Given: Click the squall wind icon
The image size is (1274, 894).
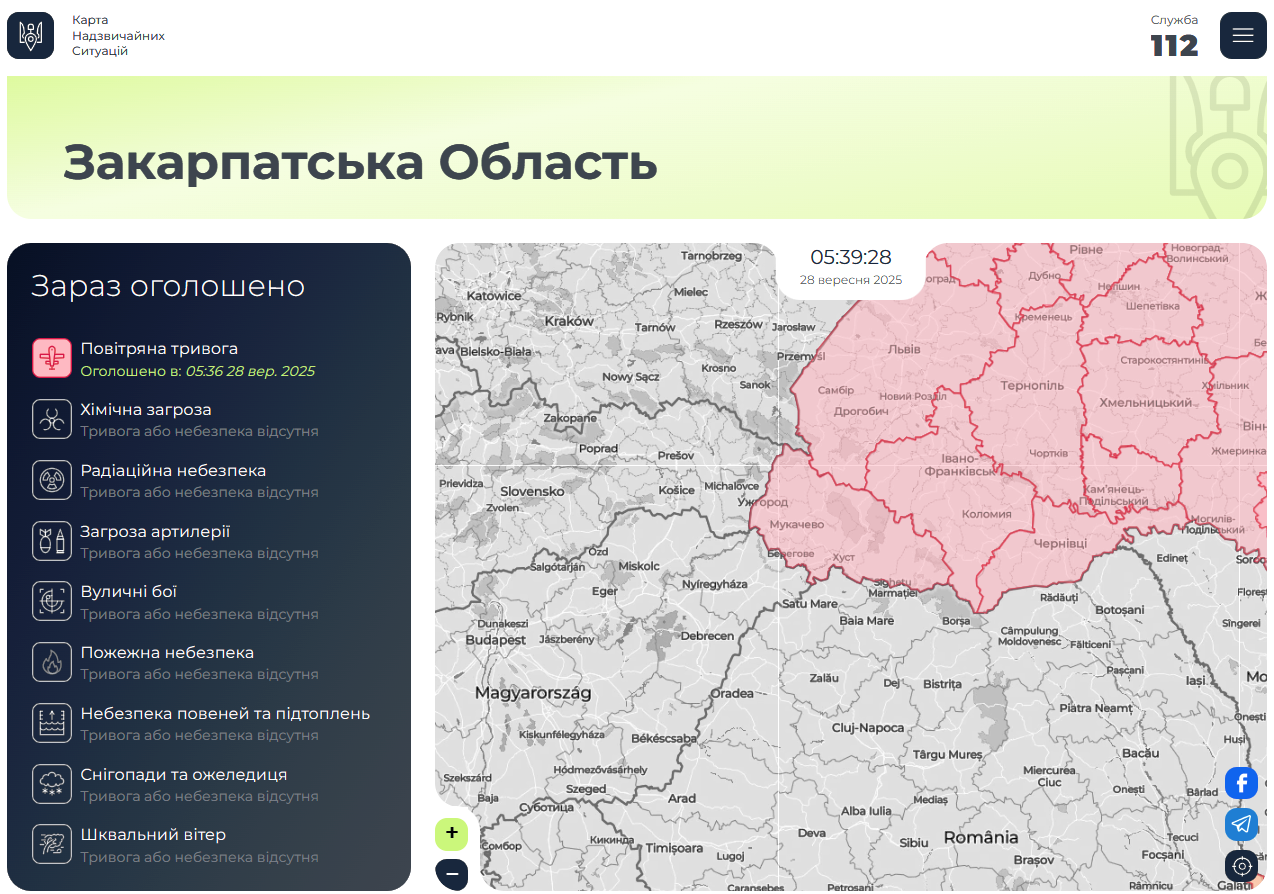Looking at the screenshot, I should tap(52, 844).
